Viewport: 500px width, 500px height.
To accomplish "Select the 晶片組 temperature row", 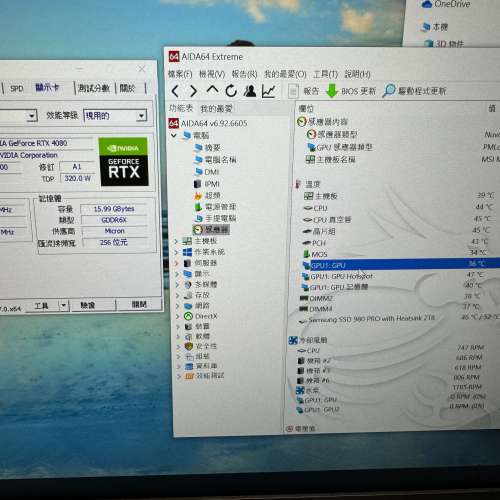I will tap(400, 231).
